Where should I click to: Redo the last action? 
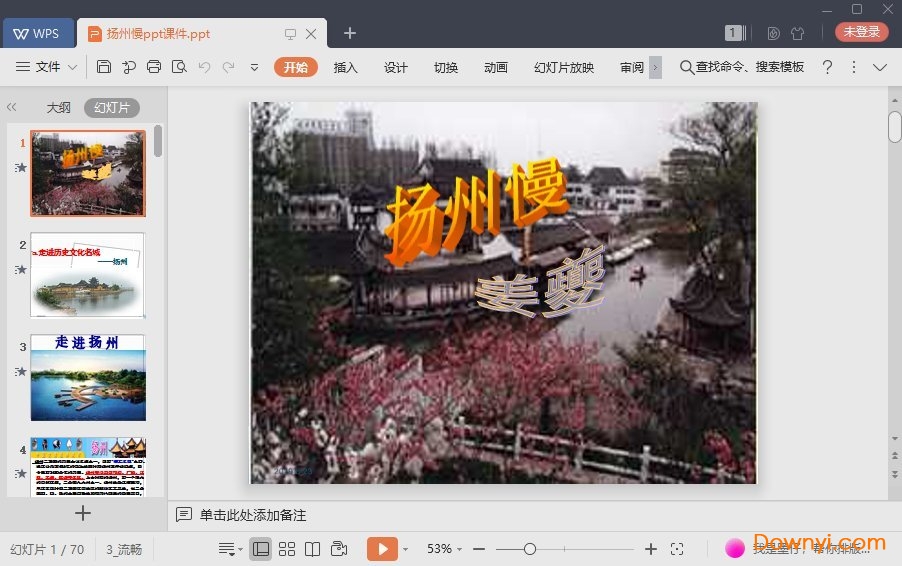(x=228, y=67)
